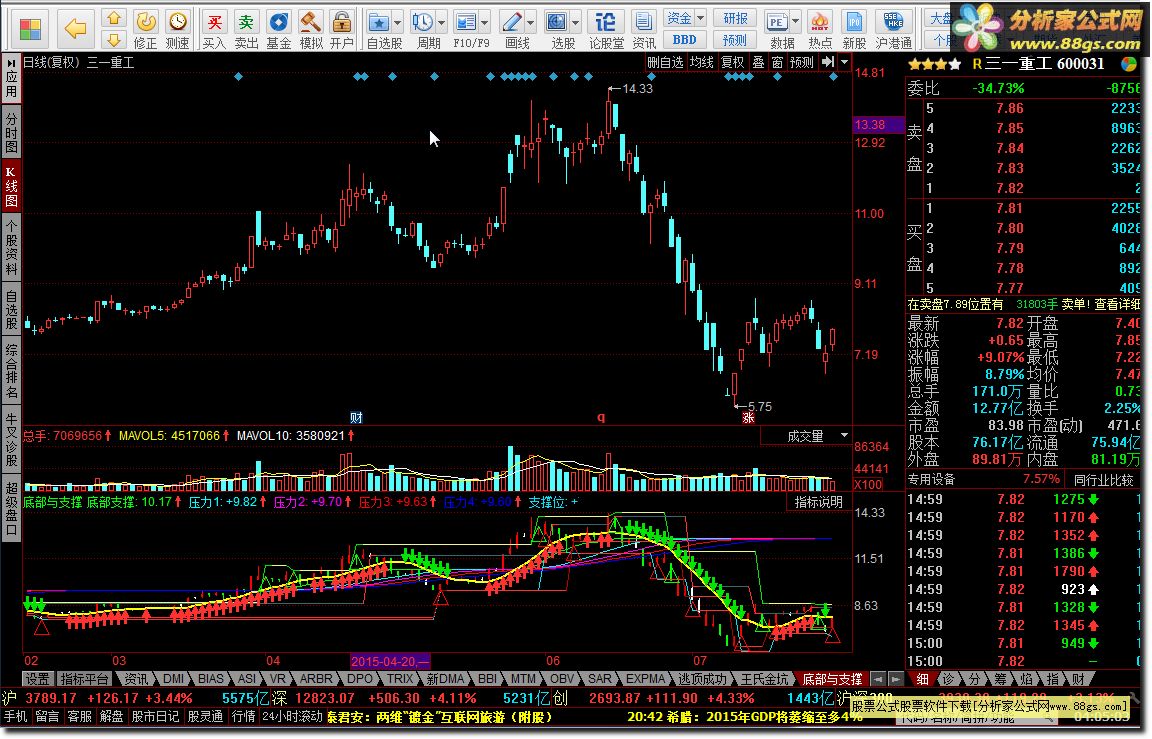Viewport: 1152px width, 739px height.
Task: Click the 指标说明 indicator description button
Action: coord(818,502)
